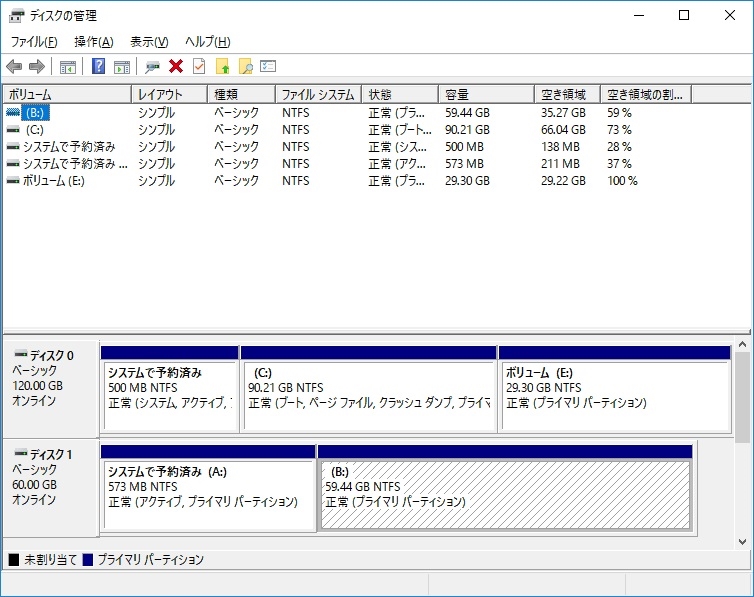Click the yellow folder with magnifier icon
Screen dimensions: 754x597
[x=245, y=67]
